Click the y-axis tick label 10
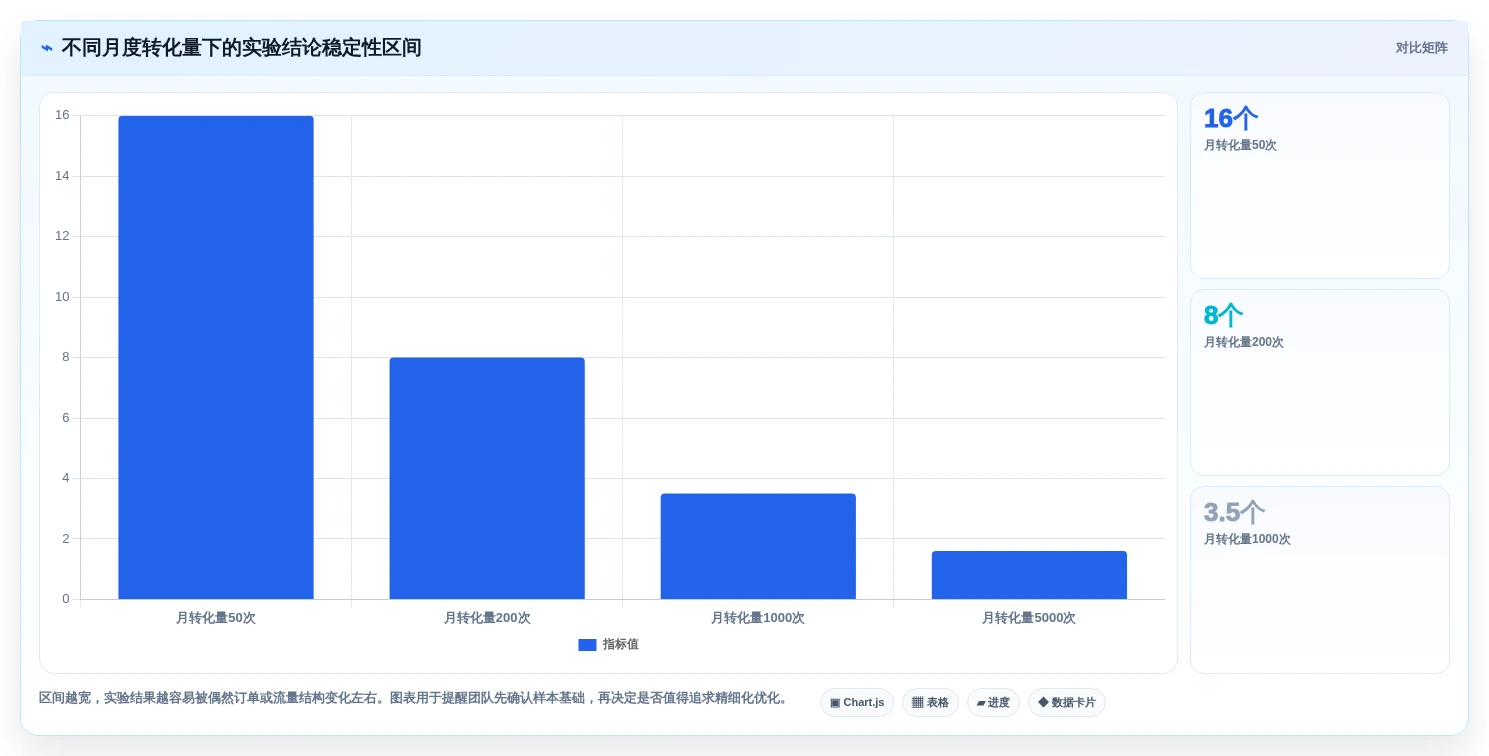The height and width of the screenshot is (756, 1489). point(63,297)
